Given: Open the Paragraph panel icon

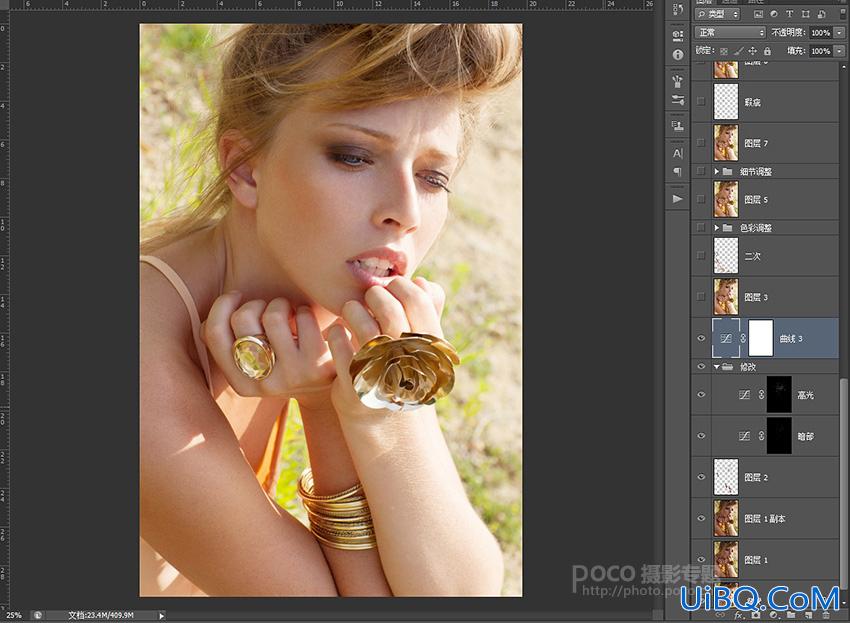Looking at the screenshot, I should point(678,172).
